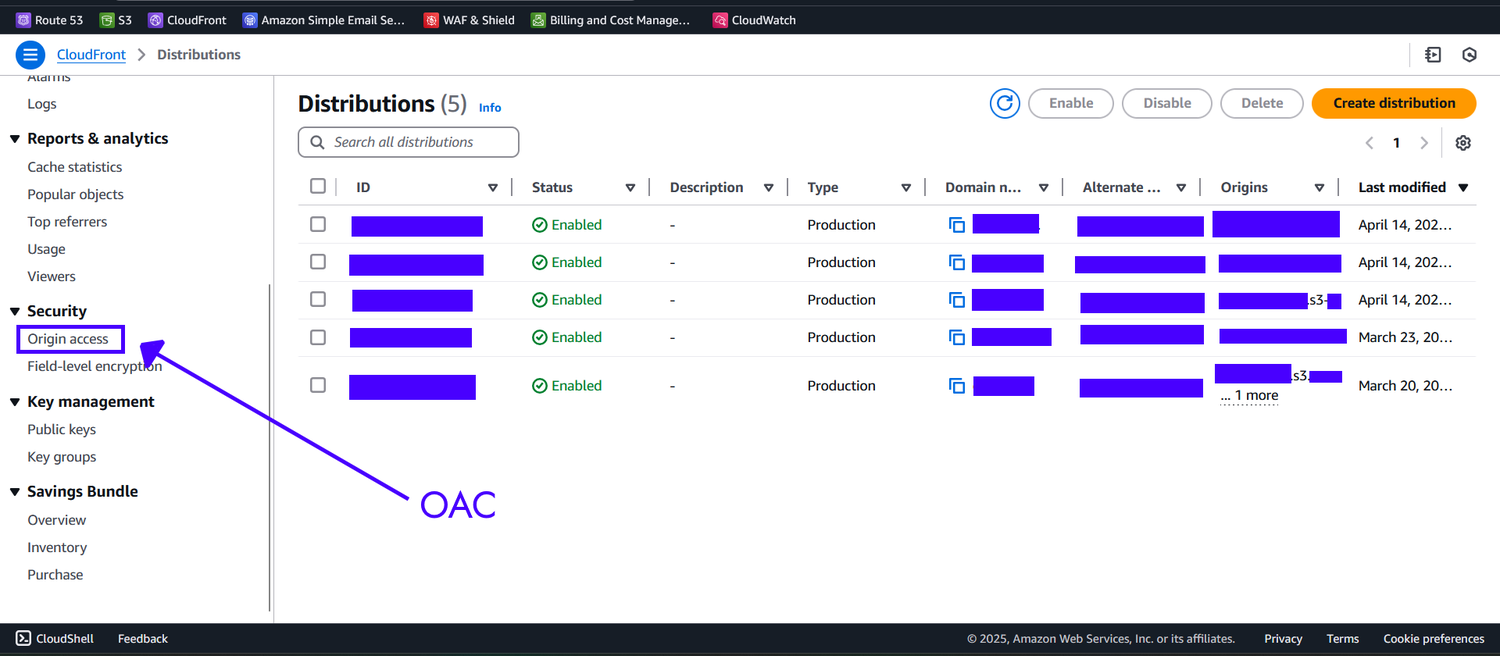1500x656 pixels.
Task: Sort by the Type column arrow
Action: [906, 188]
